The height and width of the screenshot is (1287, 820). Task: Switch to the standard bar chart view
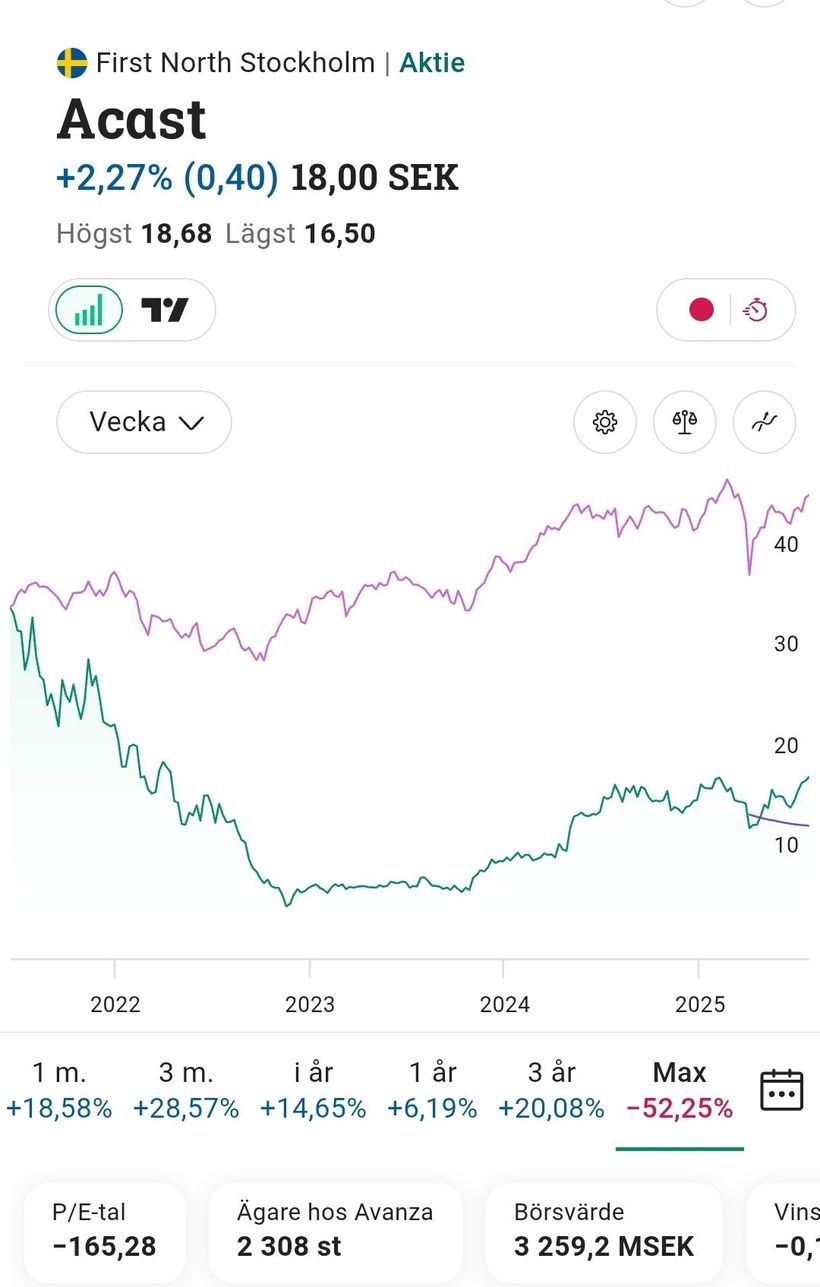click(87, 310)
